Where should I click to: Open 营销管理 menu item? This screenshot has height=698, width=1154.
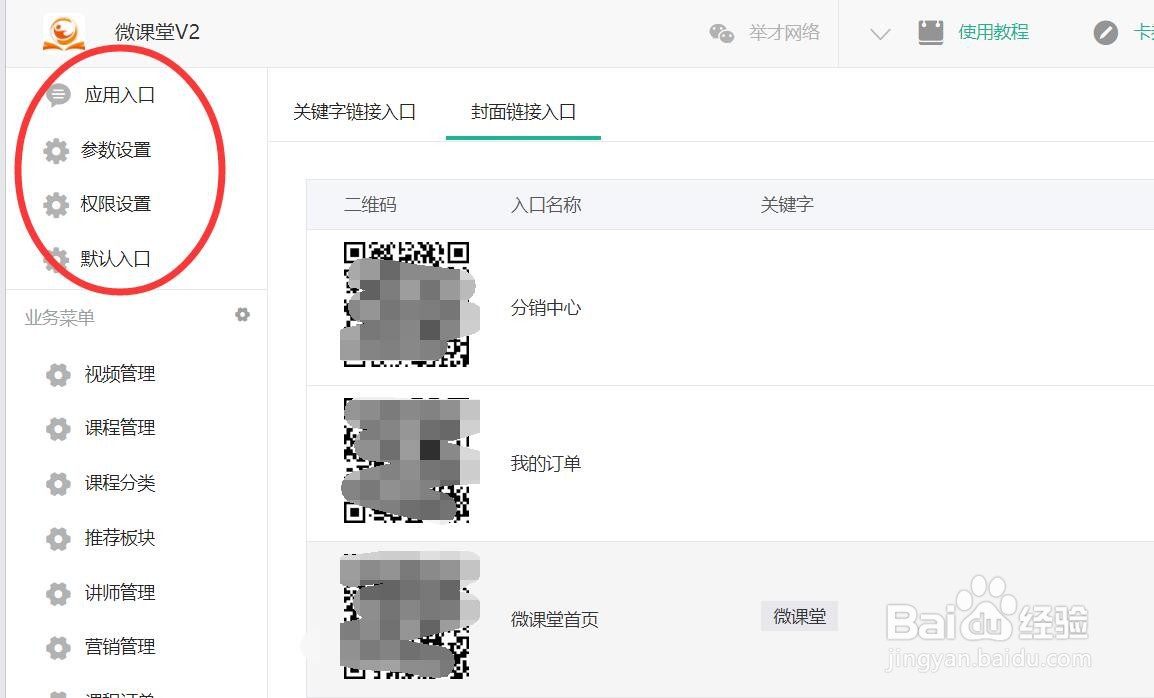[120, 647]
